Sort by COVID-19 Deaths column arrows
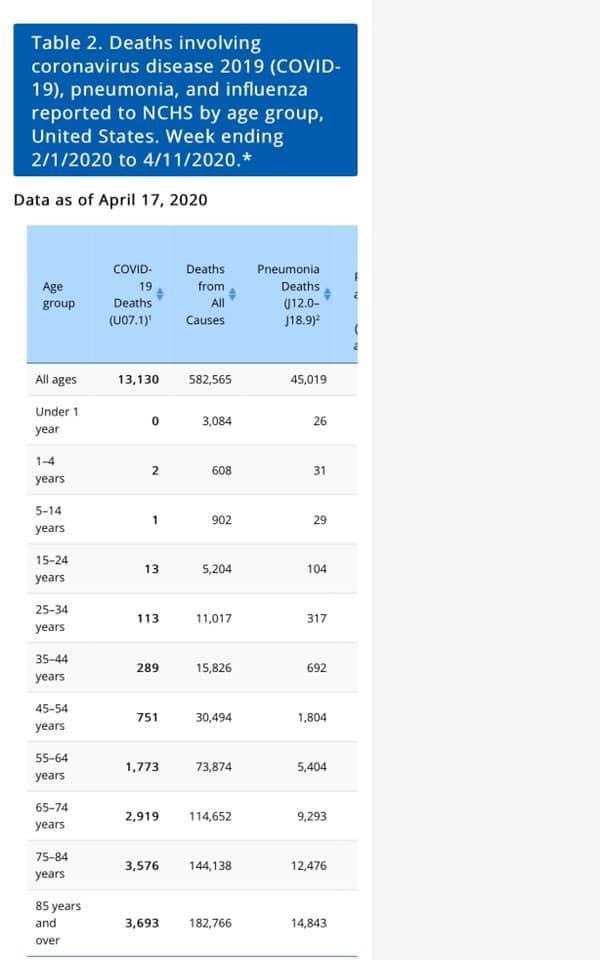Image resolution: width=600 pixels, height=960 pixels. 159,294
